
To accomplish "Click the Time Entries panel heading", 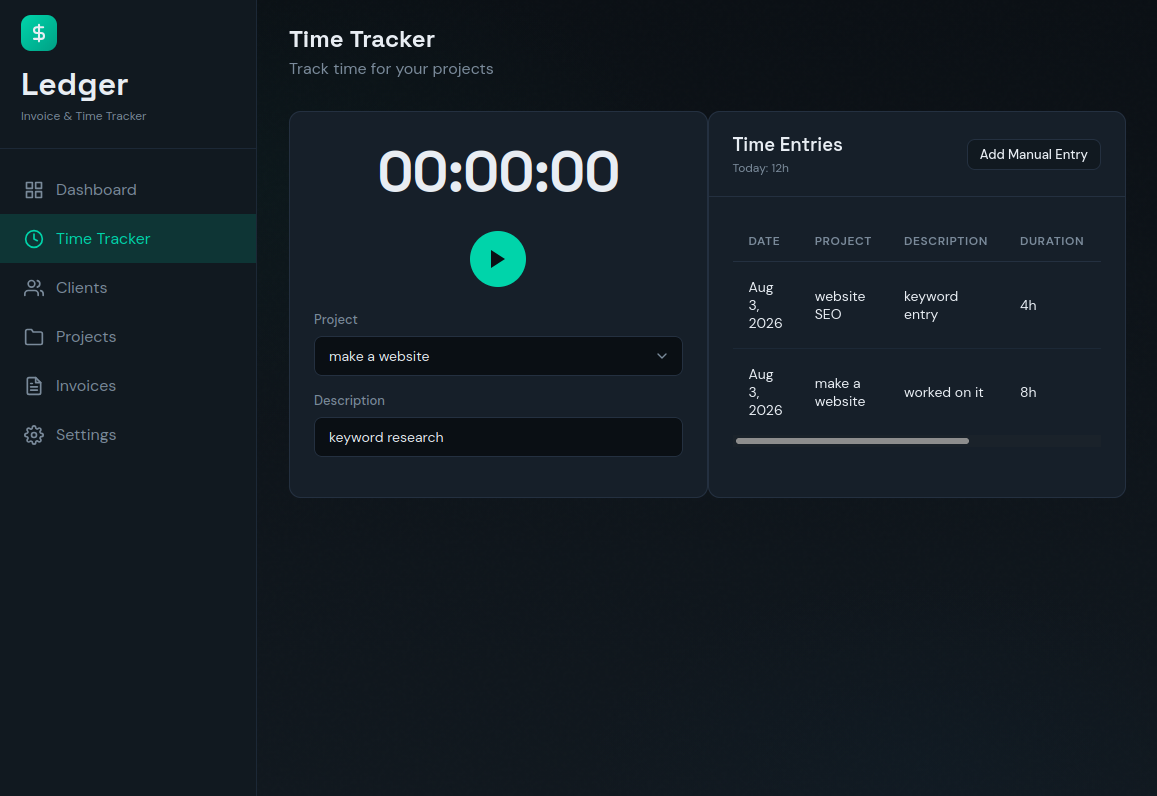I will click(787, 145).
